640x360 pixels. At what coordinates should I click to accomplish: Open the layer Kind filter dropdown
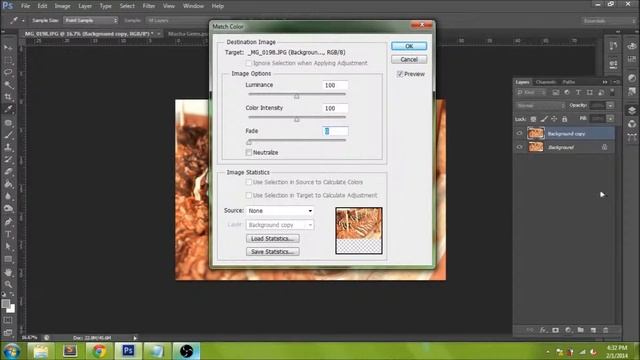(x=531, y=93)
